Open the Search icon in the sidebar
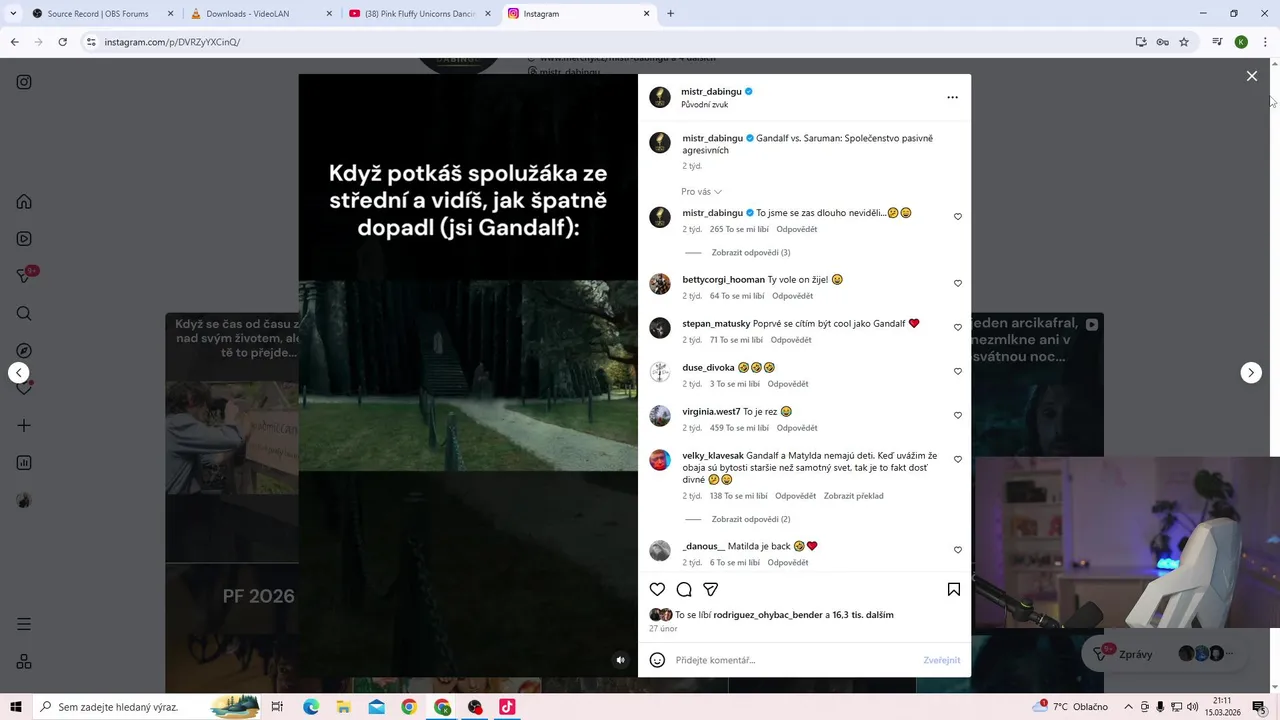 [24, 313]
